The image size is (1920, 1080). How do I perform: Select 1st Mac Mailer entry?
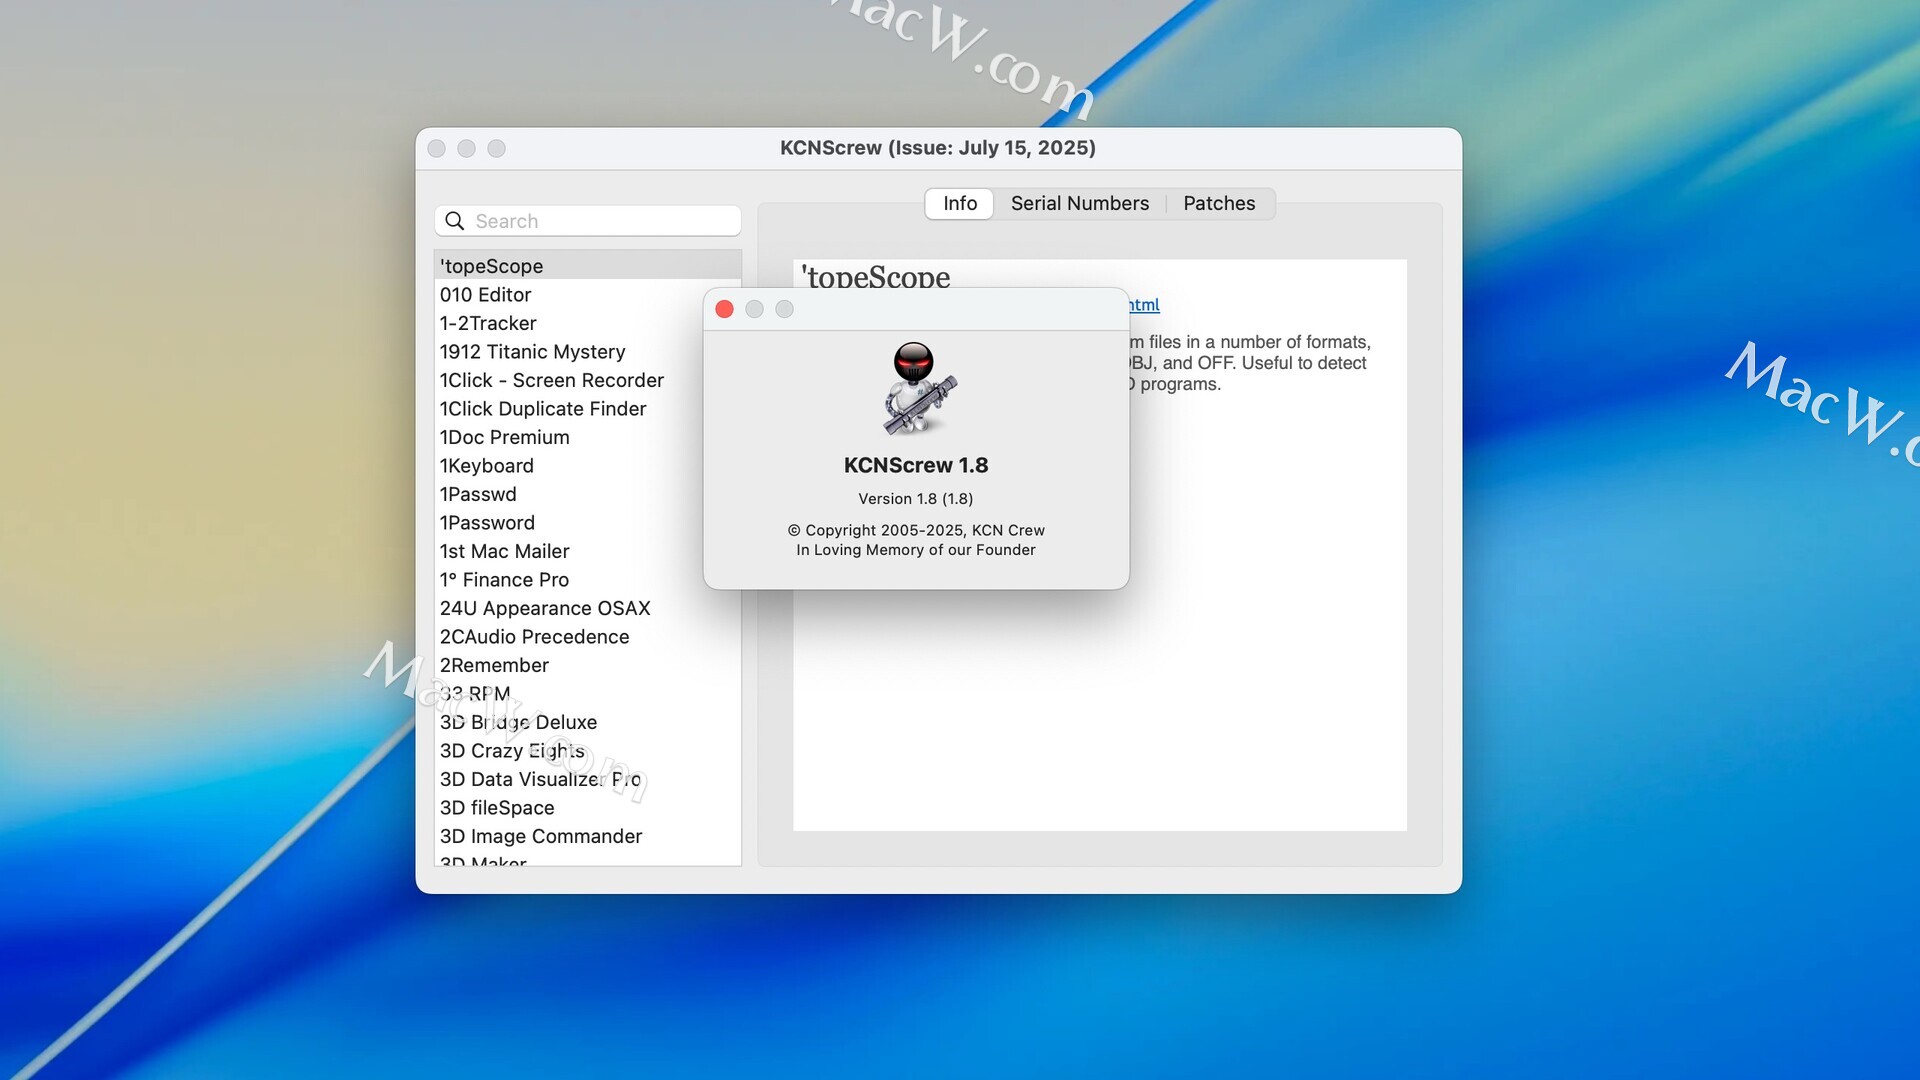click(588, 551)
